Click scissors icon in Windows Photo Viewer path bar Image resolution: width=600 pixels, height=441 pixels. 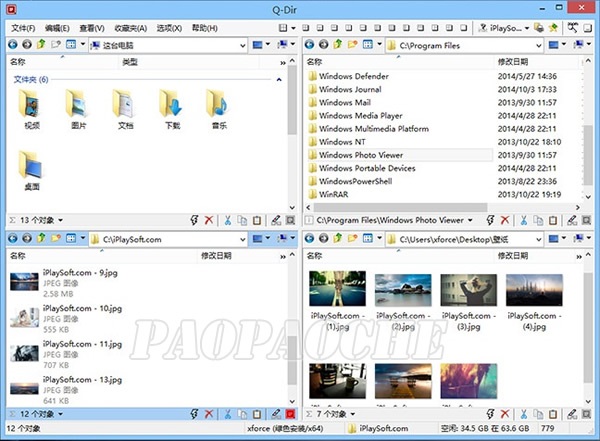(524, 220)
